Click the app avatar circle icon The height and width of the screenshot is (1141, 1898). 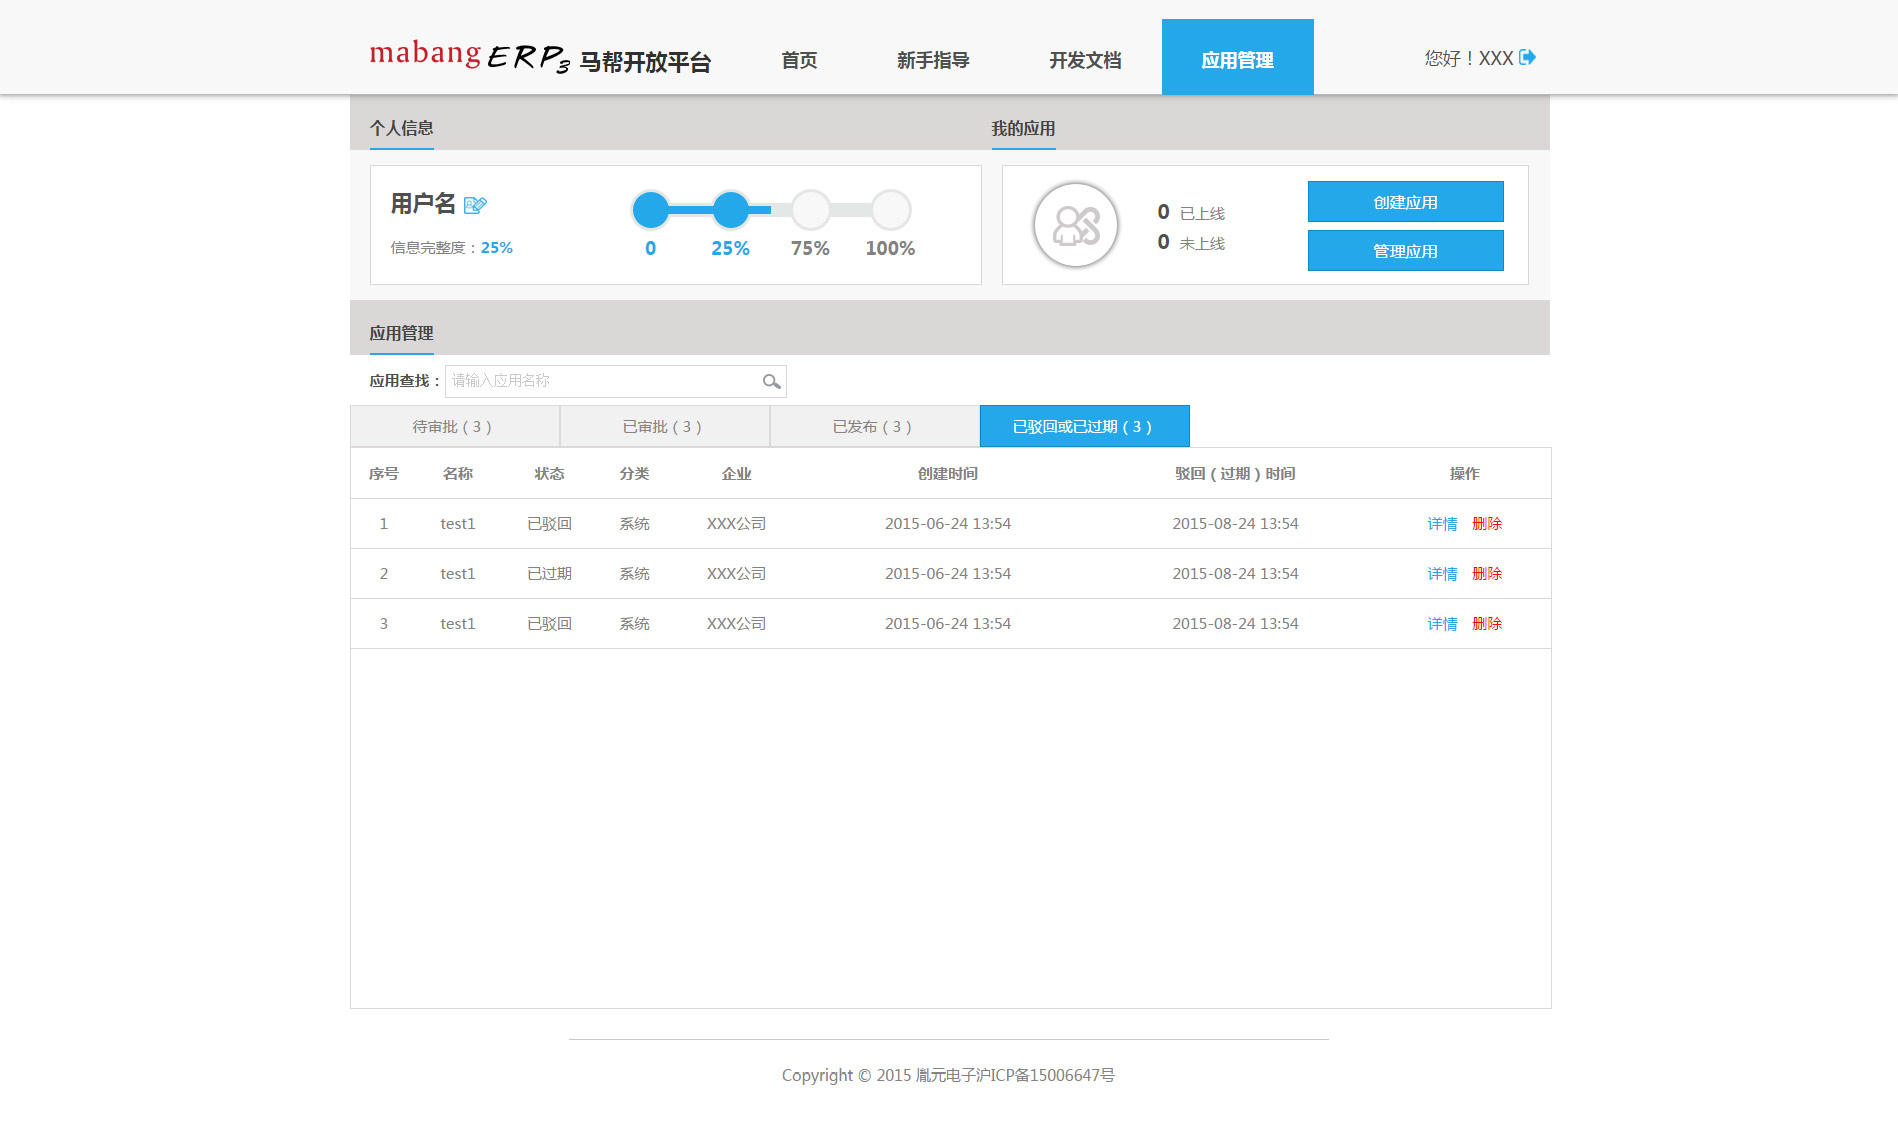(x=1075, y=225)
